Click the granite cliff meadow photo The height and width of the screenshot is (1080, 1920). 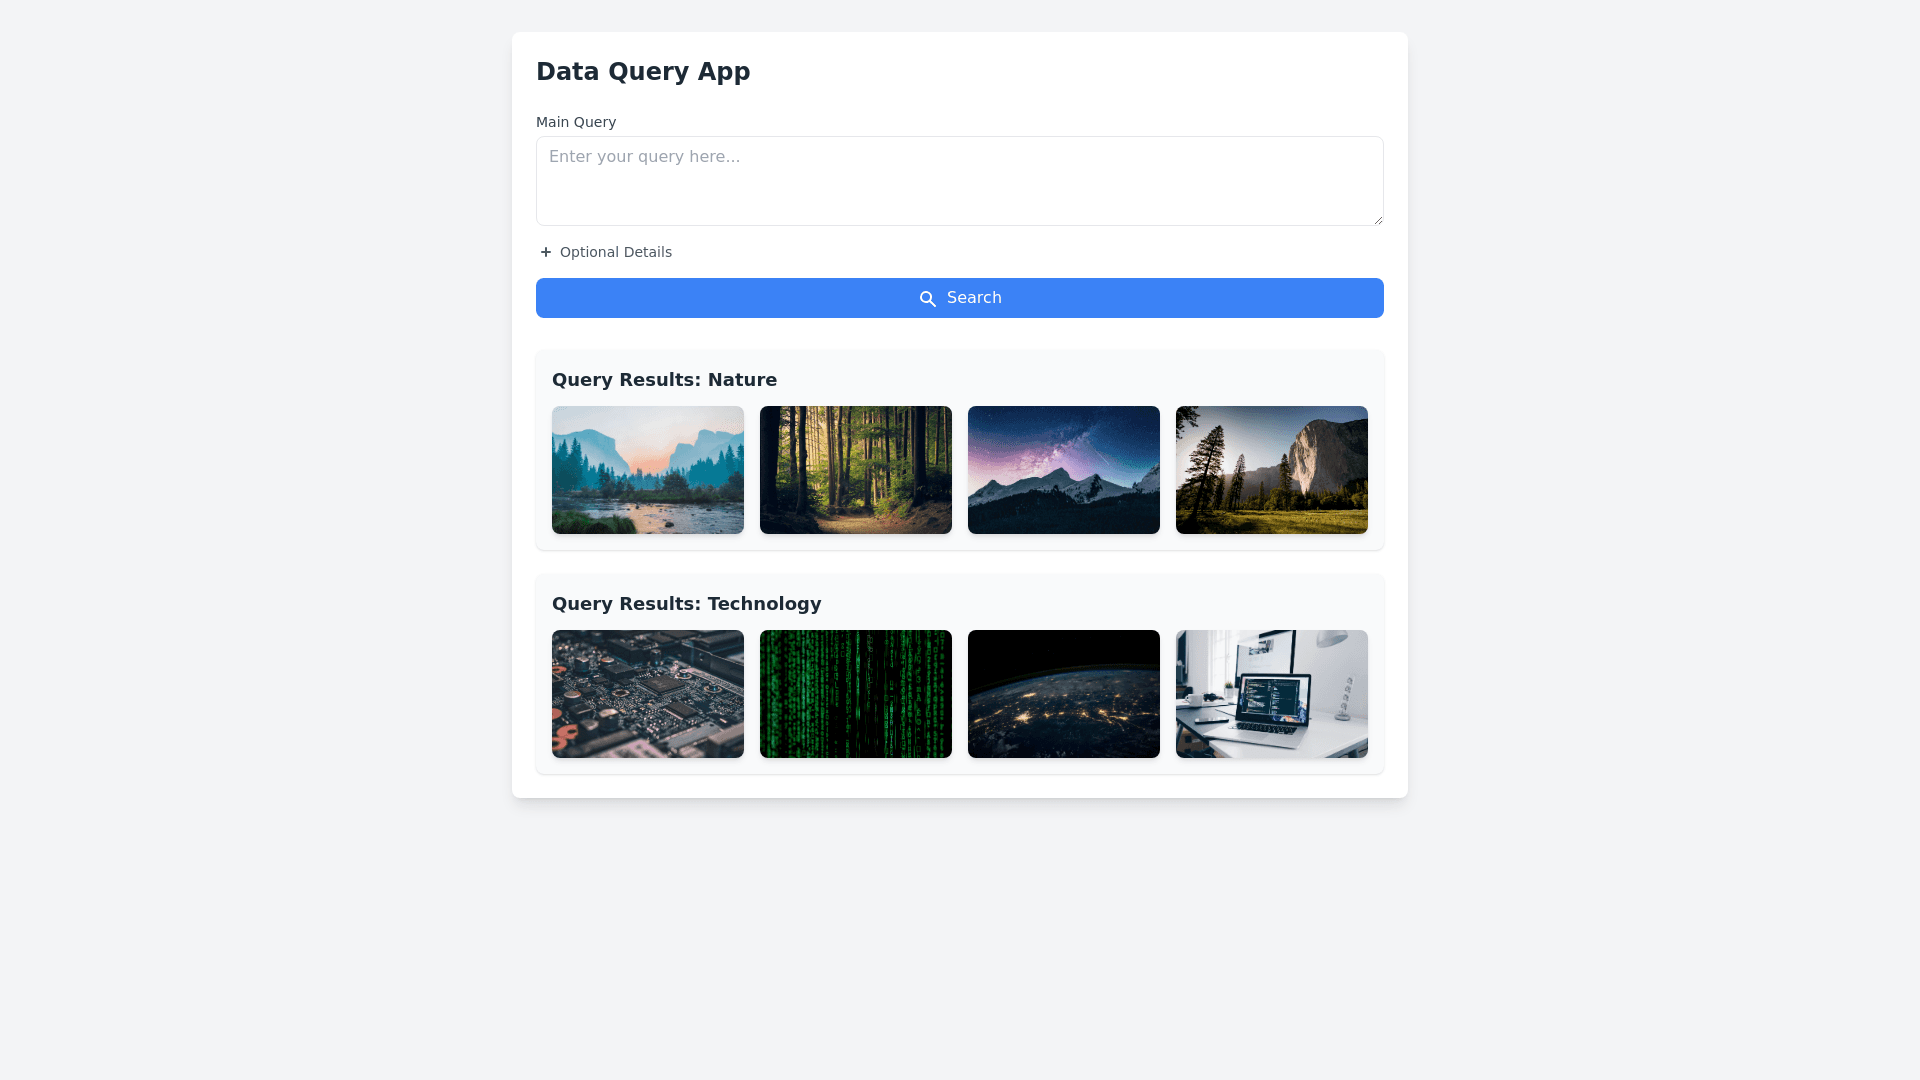pyautogui.click(x=1271, y=470)
